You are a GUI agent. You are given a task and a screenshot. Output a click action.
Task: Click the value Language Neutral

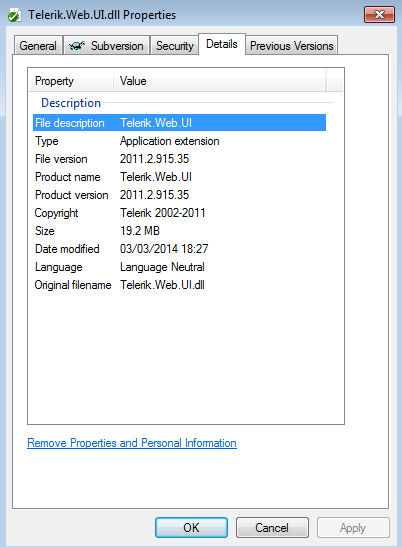pyautogui.click(x=162, y=267)
